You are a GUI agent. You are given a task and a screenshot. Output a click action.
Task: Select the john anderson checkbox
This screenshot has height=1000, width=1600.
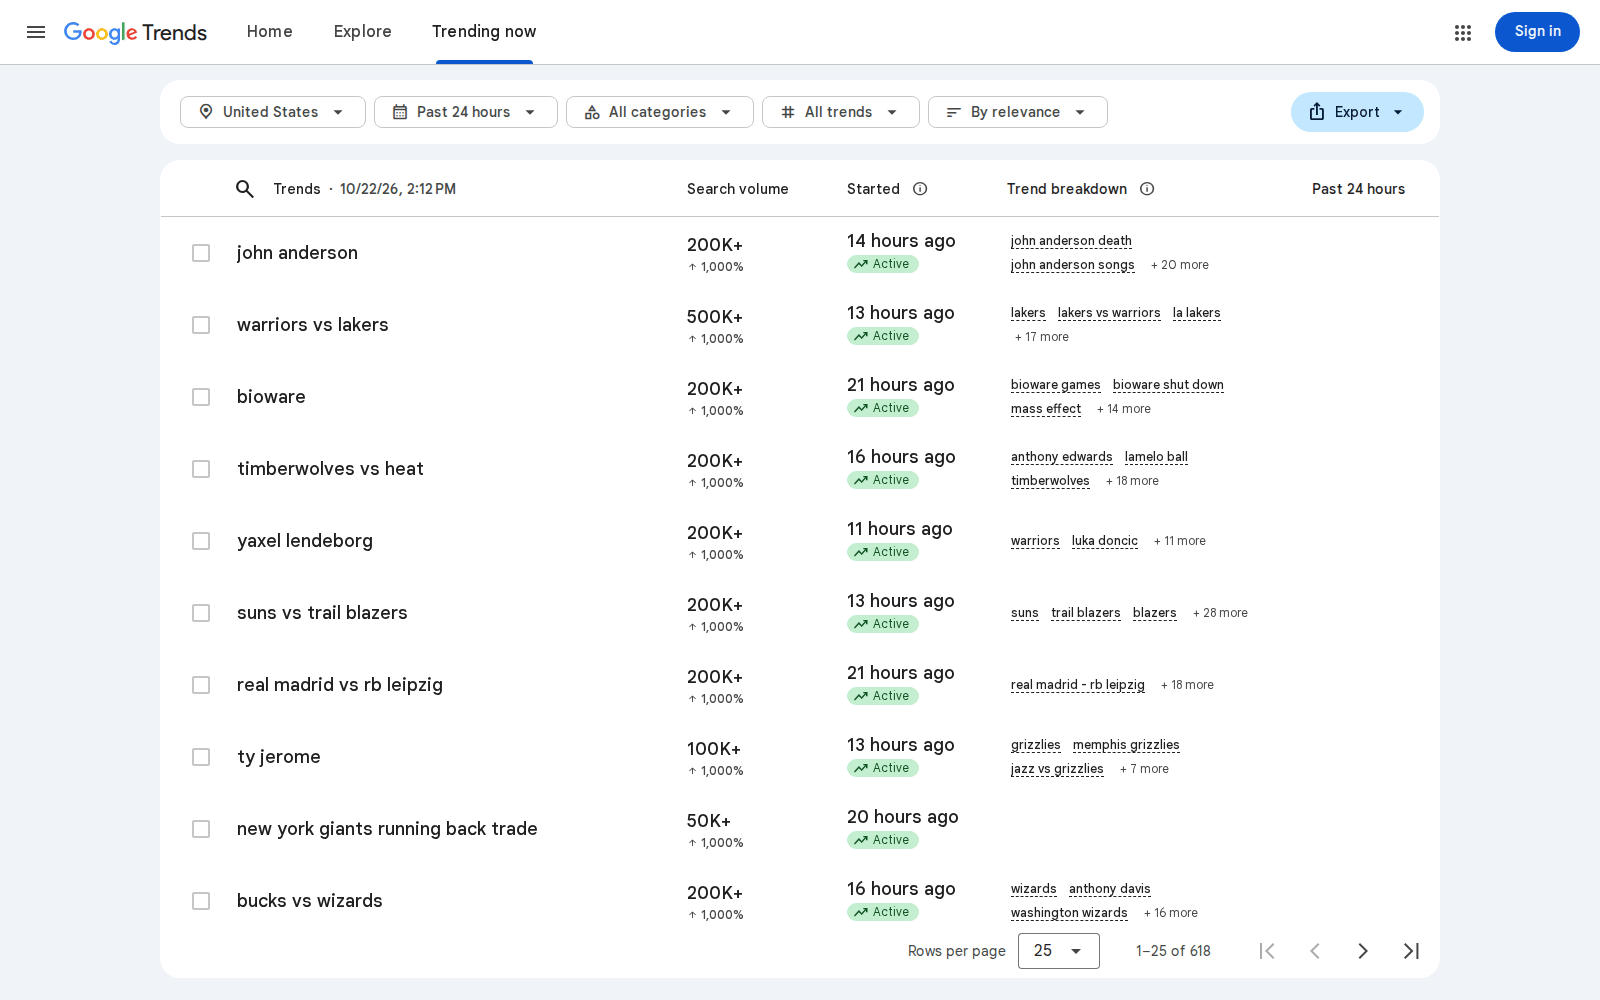pos(201,253)
